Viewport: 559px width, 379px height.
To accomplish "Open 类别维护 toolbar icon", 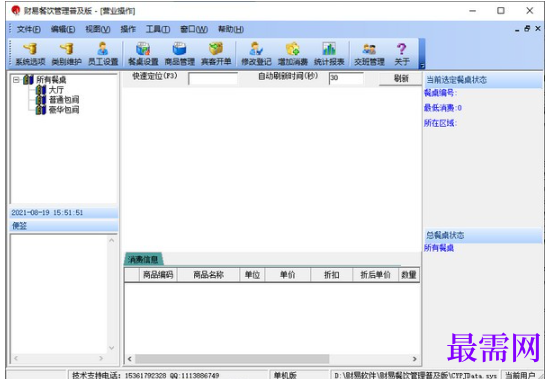I will pyautogui.click(x=67, y=54).
